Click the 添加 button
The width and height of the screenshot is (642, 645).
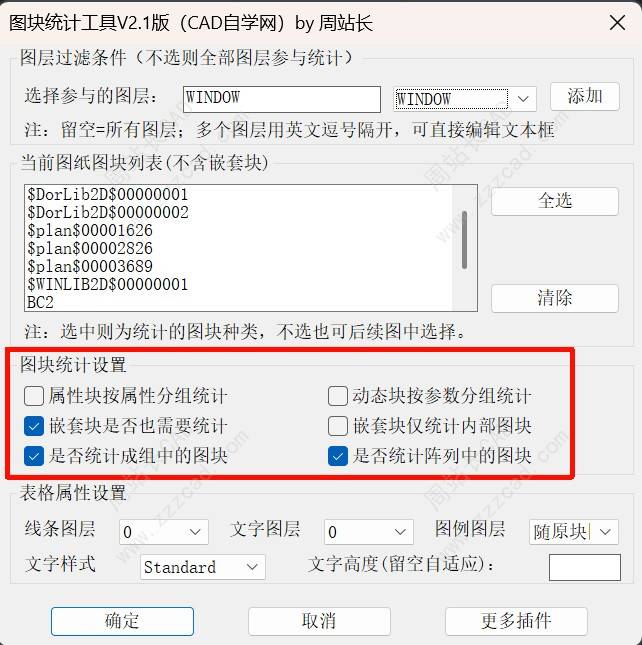point(584,96)
